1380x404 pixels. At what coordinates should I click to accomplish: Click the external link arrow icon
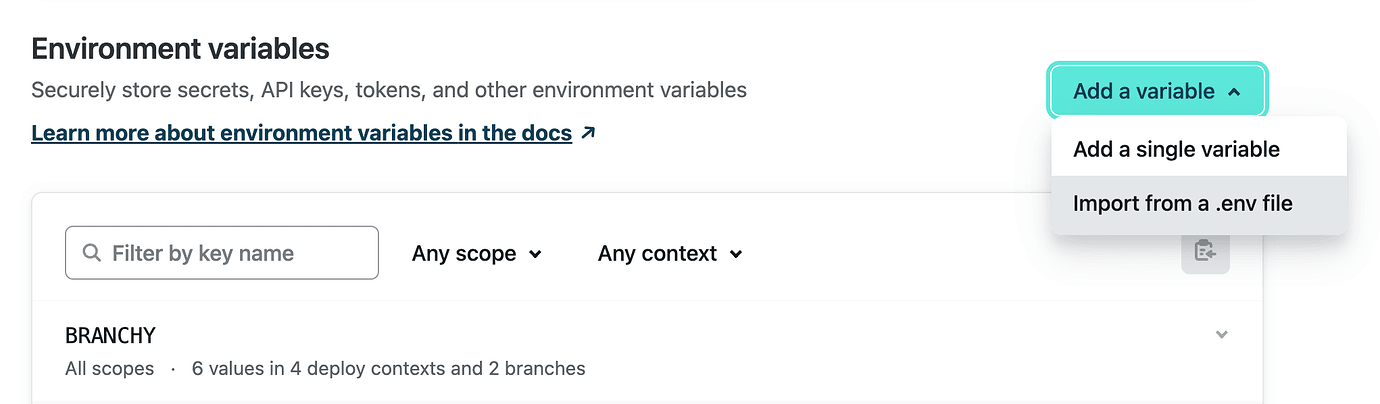tap(588, 132)
